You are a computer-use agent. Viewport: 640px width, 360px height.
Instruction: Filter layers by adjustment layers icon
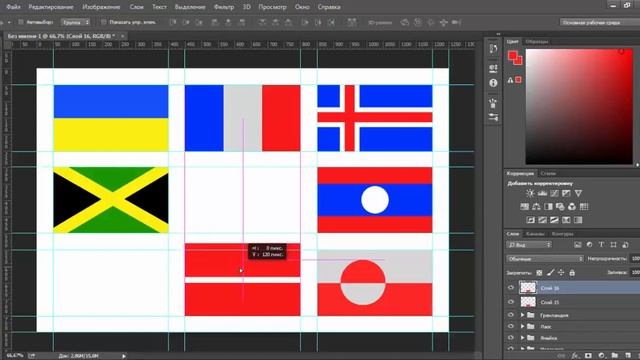click(x=589, y=245)
